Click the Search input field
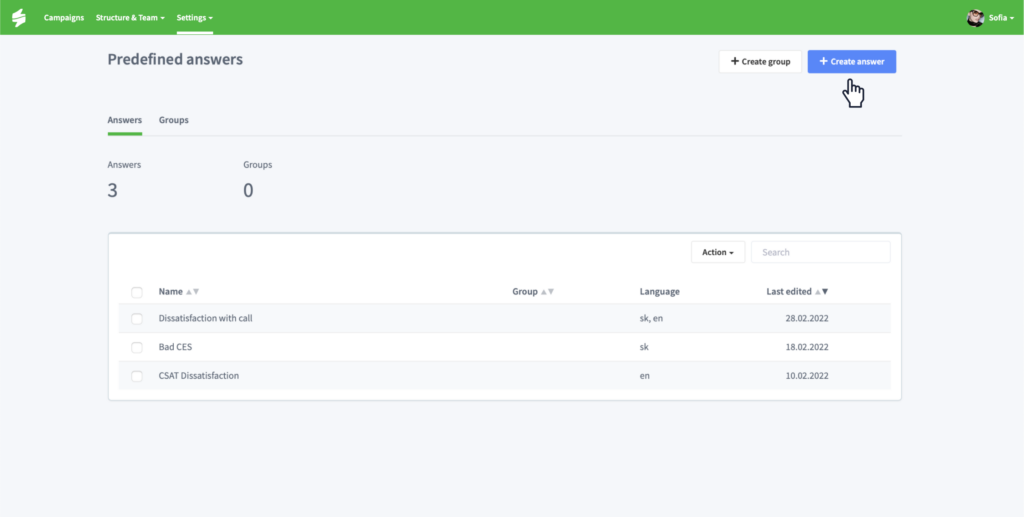This screenshot has height=517, width=1024. pos(820,252)
